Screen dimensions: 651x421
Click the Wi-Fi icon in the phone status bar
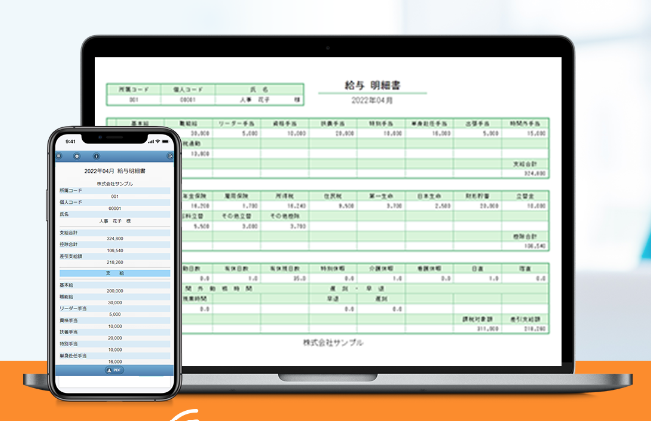(158, 142)
